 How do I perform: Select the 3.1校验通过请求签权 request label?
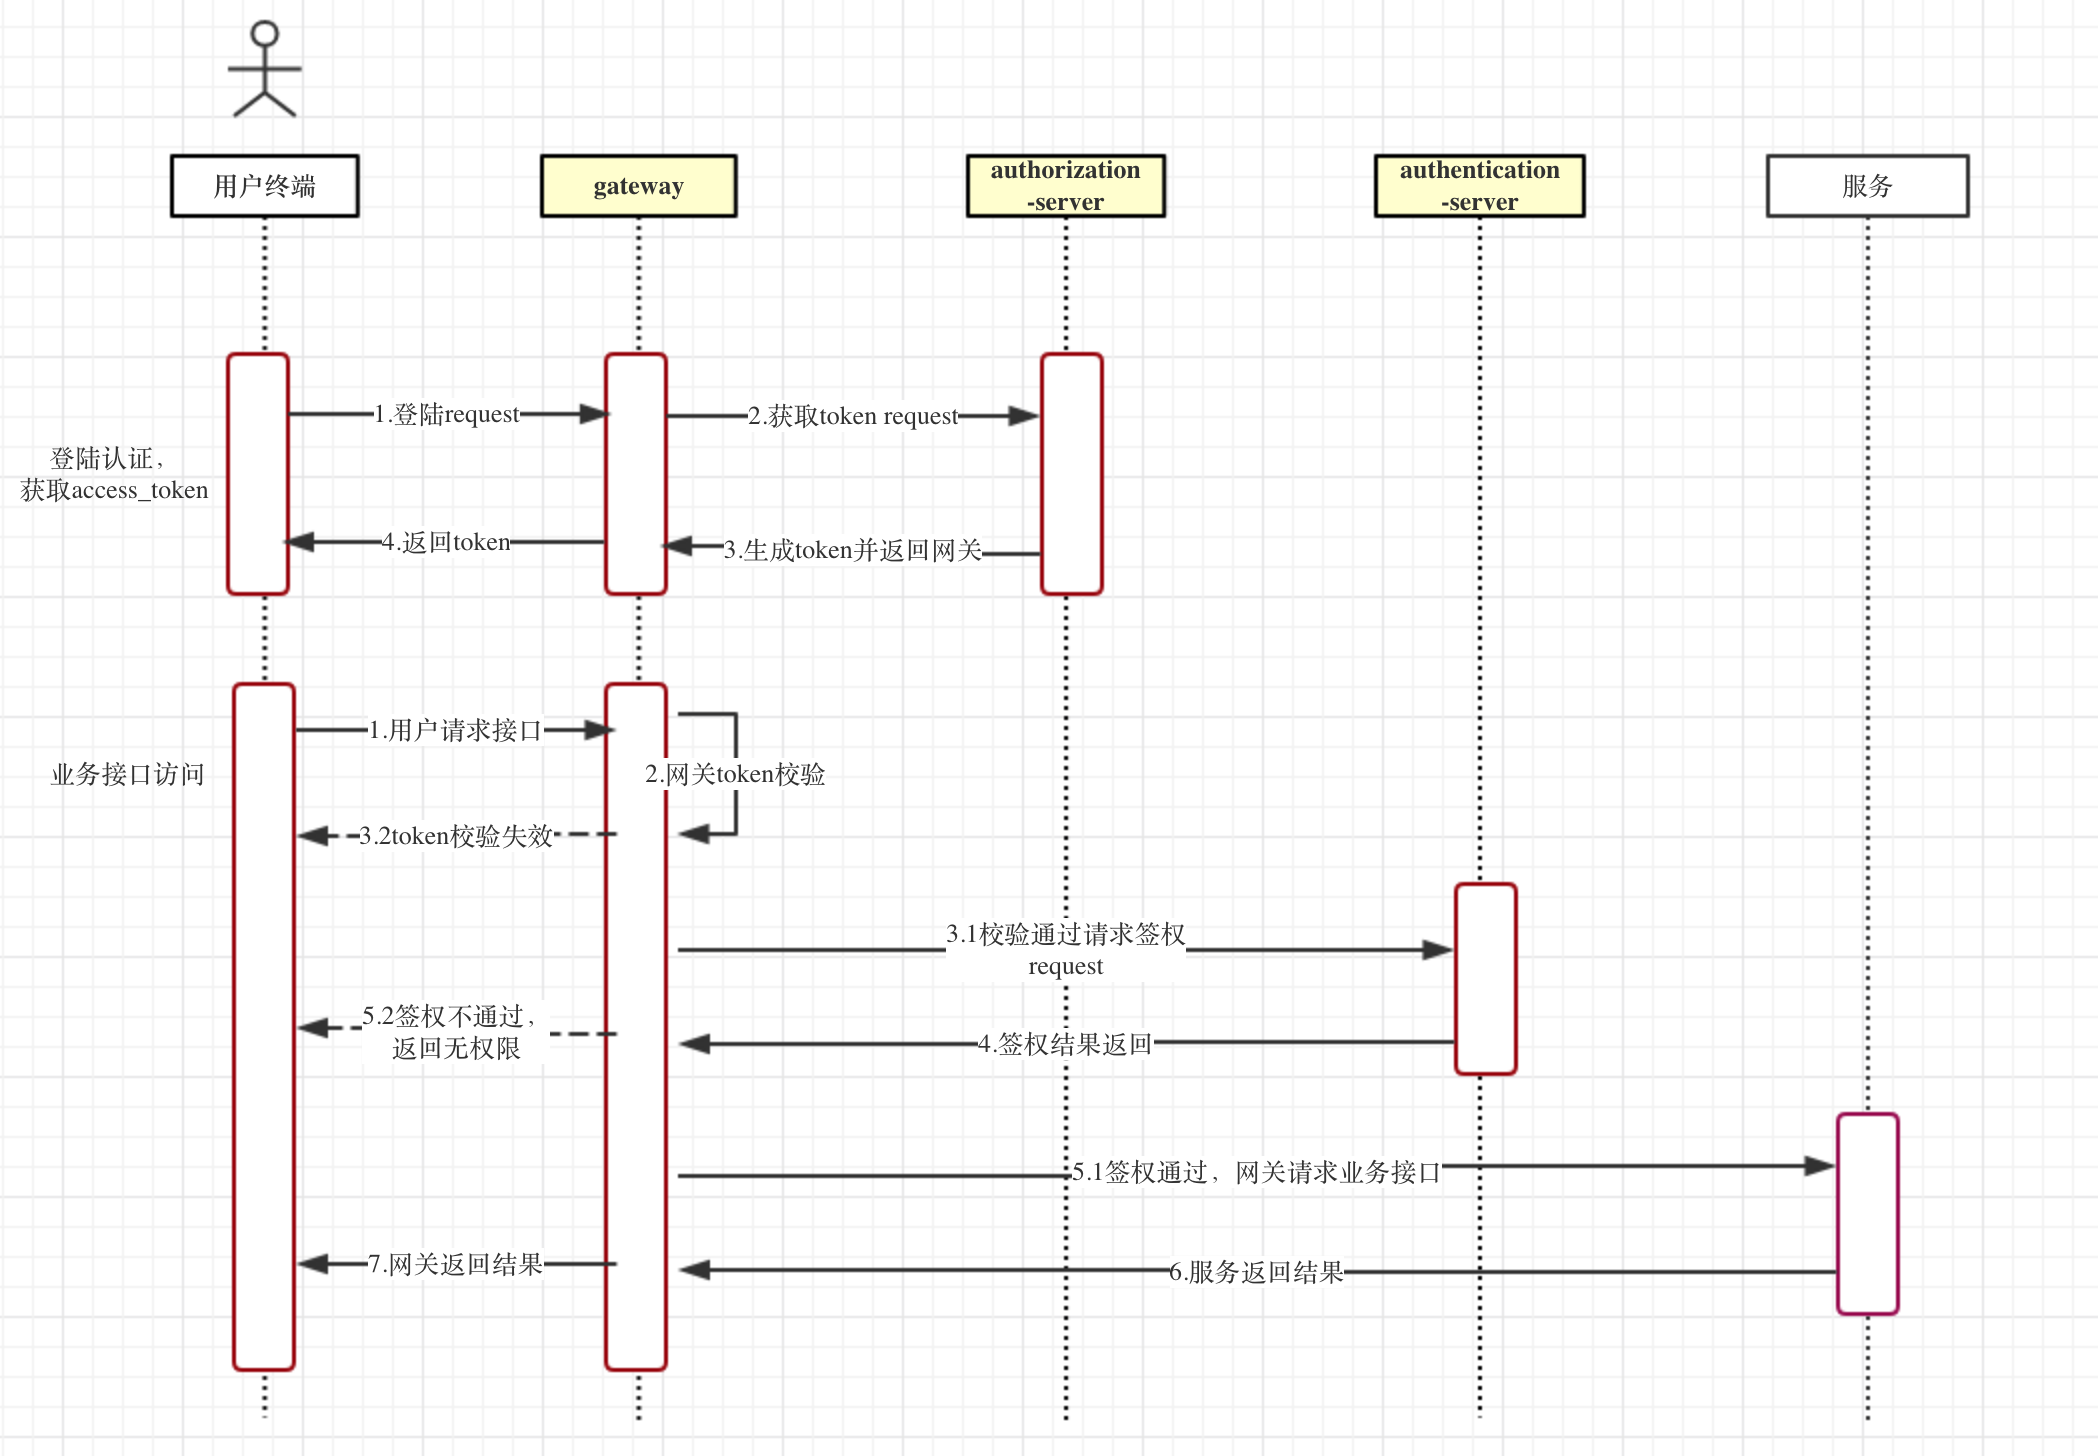click(x=1065, y=949)
